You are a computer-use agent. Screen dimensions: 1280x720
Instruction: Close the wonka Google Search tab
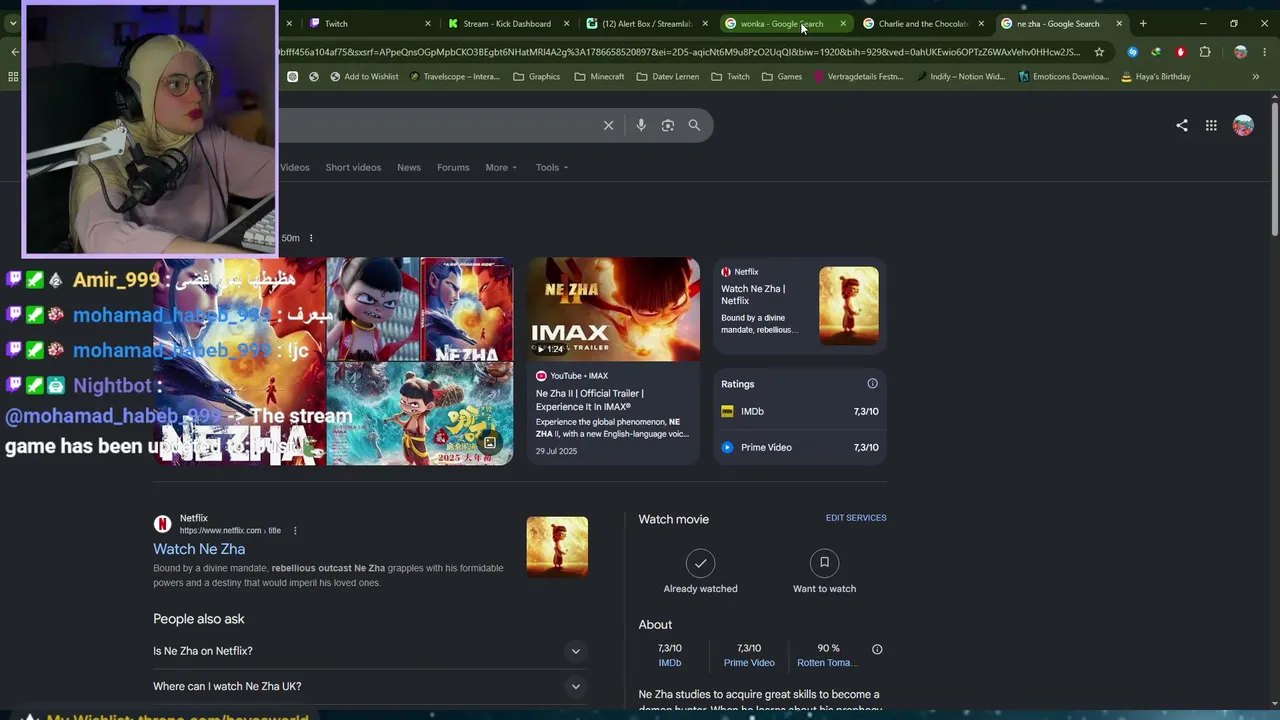coord(843,23)
